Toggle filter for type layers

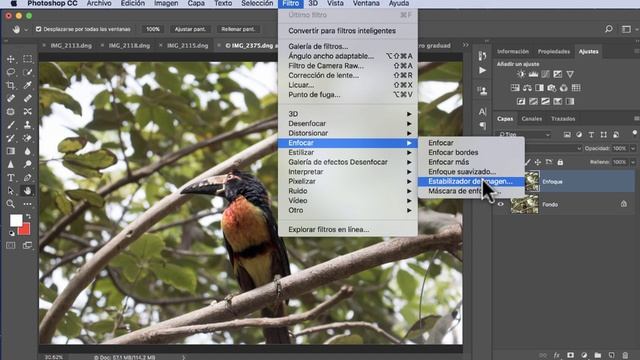[x=591, y=134]
